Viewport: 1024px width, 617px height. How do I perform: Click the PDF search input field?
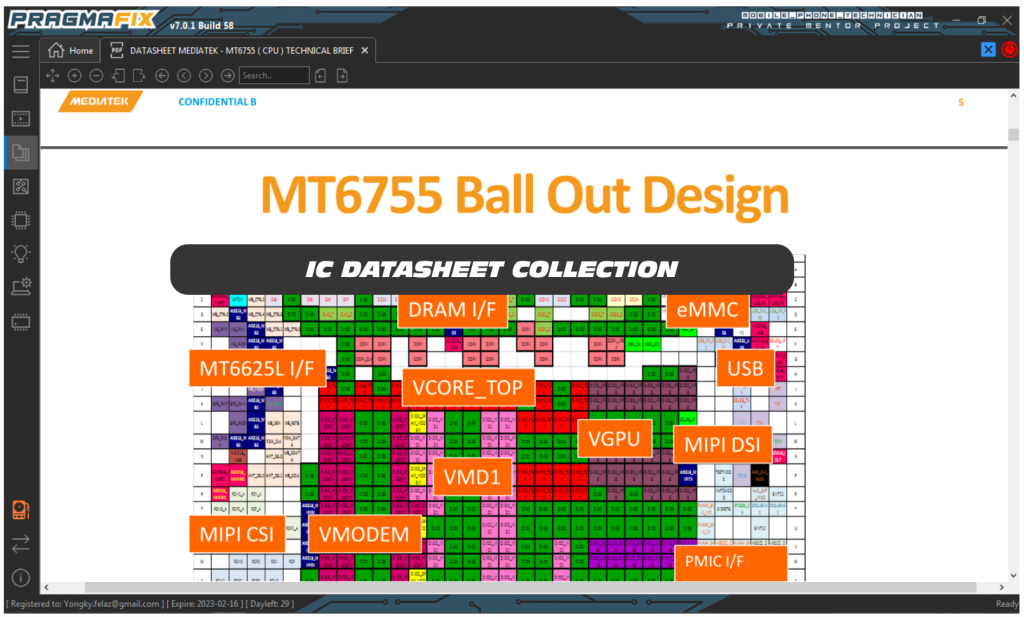pos(274,75)
